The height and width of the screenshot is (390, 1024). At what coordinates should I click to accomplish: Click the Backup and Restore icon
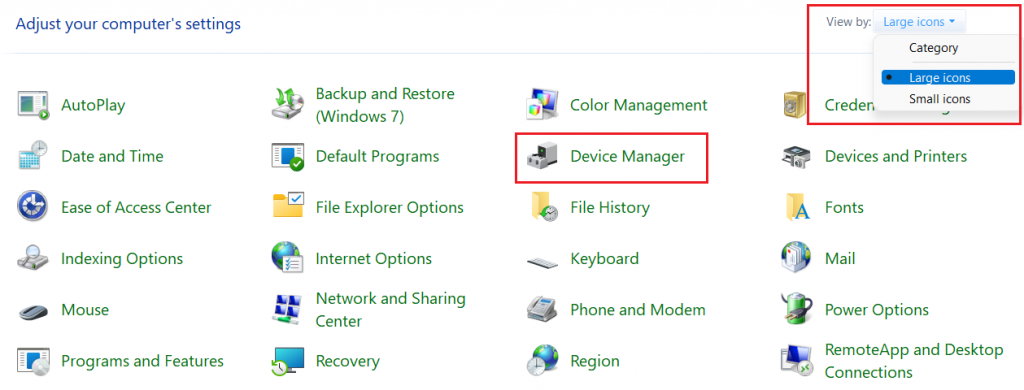tap(287, 105)
